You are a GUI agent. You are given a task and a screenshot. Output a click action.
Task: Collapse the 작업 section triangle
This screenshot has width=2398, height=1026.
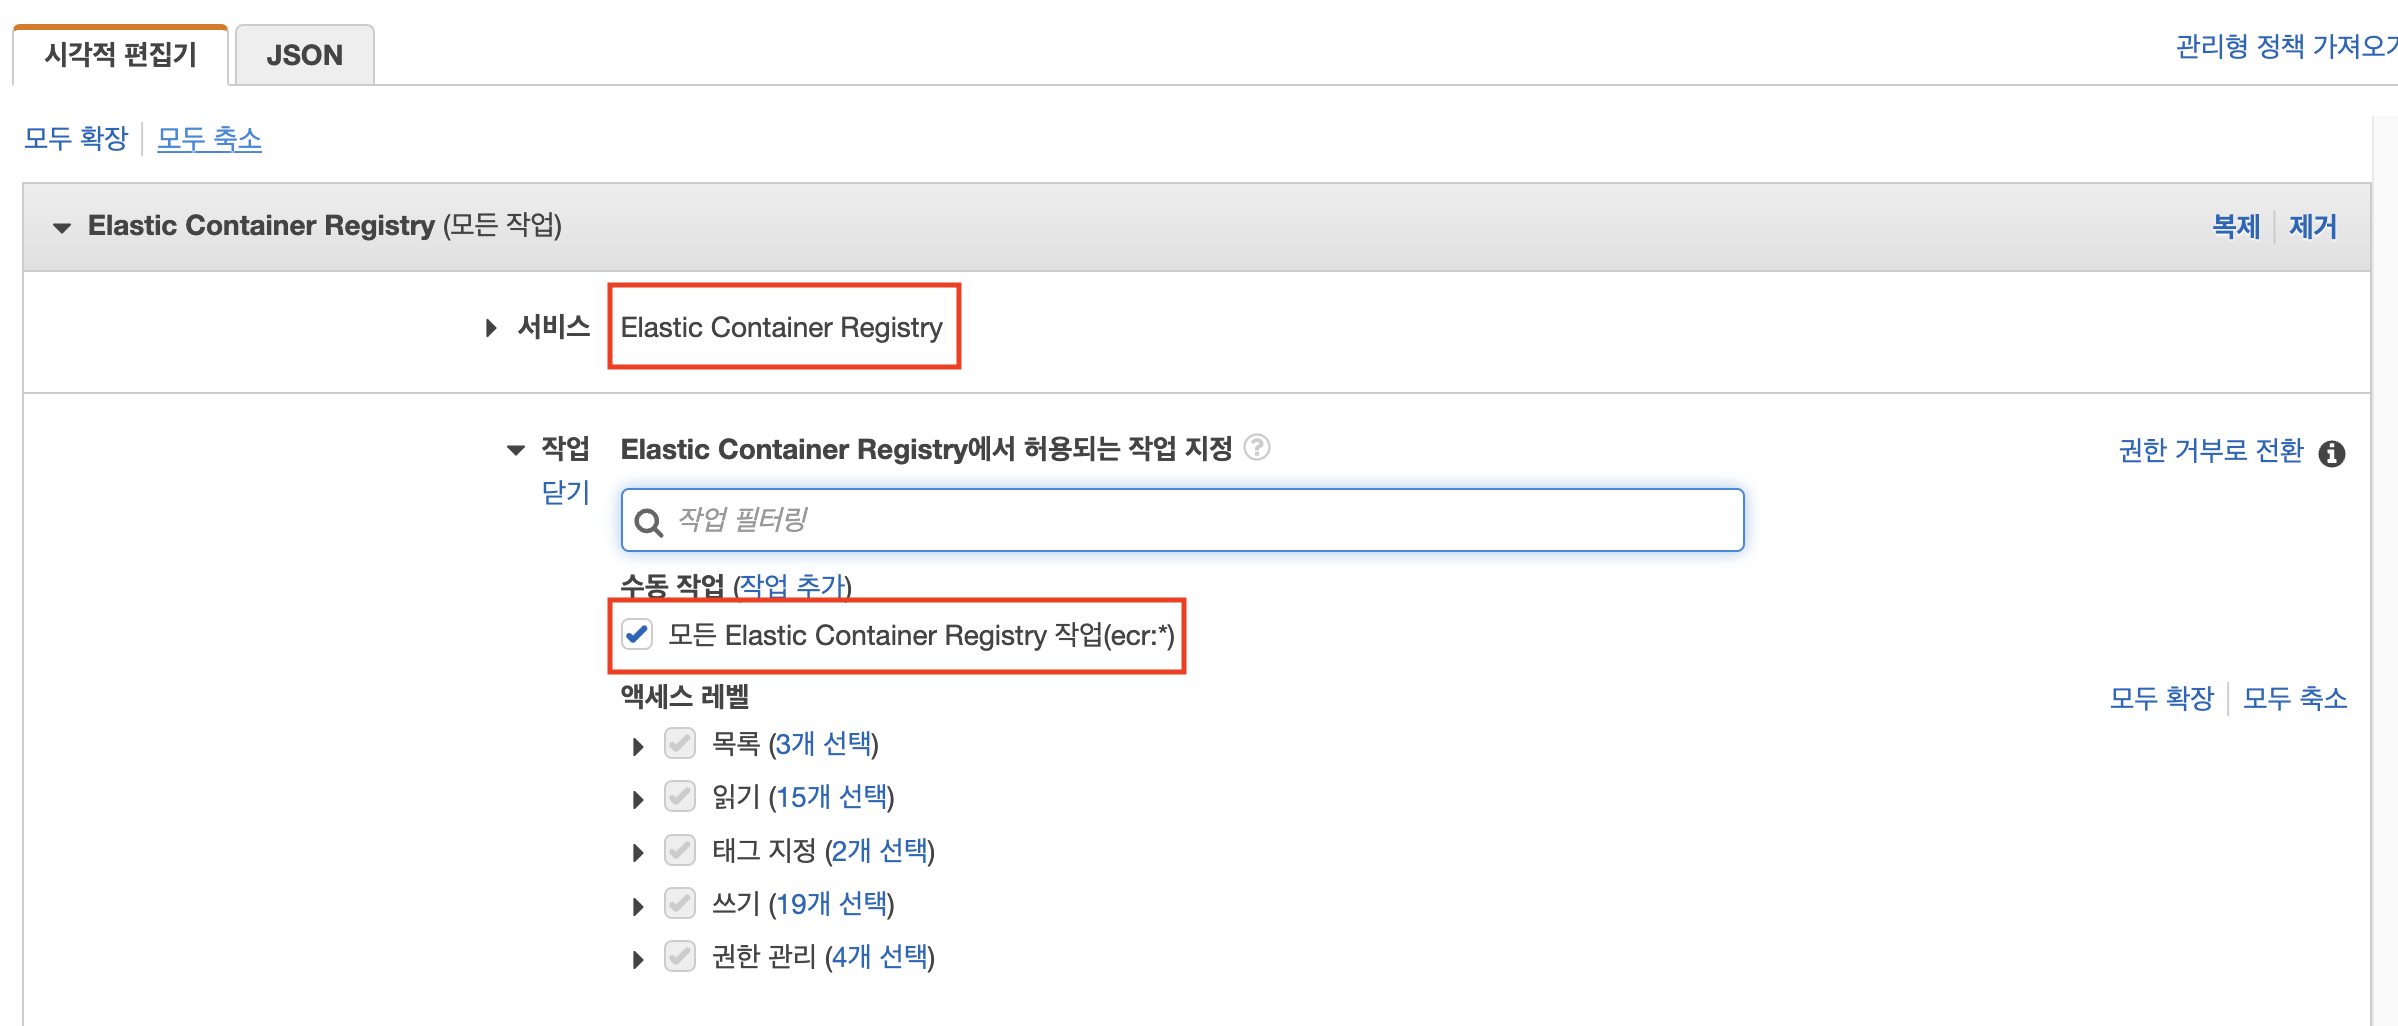pos(516,450)
